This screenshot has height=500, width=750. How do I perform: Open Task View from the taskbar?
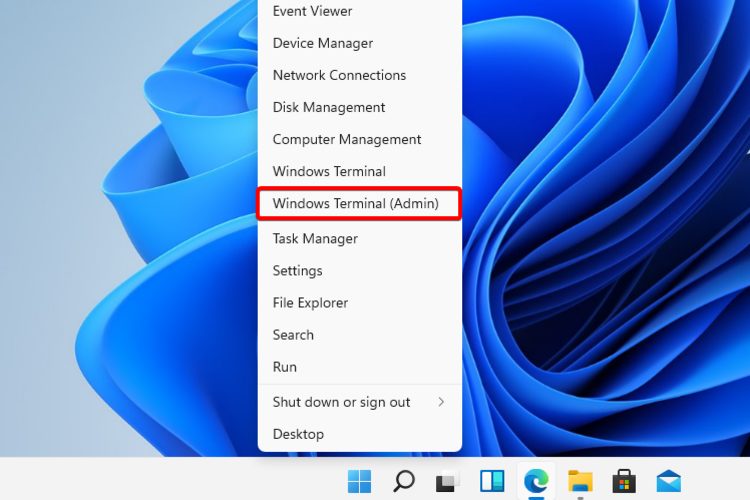[x=447, y=481]
